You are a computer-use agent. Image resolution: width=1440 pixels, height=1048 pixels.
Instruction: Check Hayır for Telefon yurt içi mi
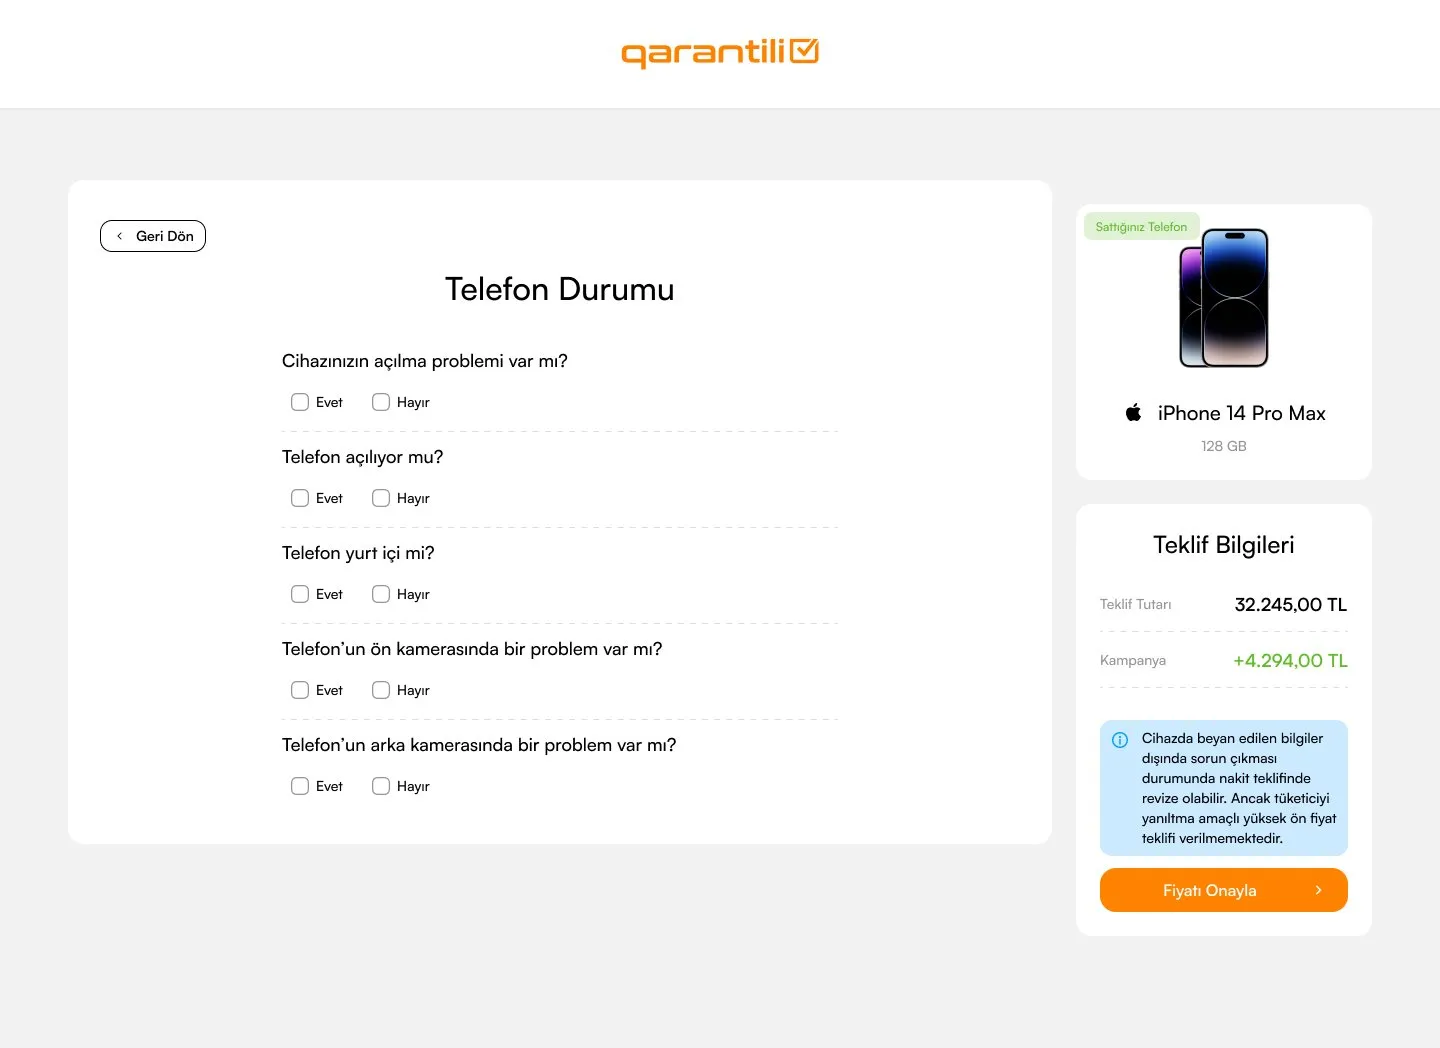pos(381,594)
